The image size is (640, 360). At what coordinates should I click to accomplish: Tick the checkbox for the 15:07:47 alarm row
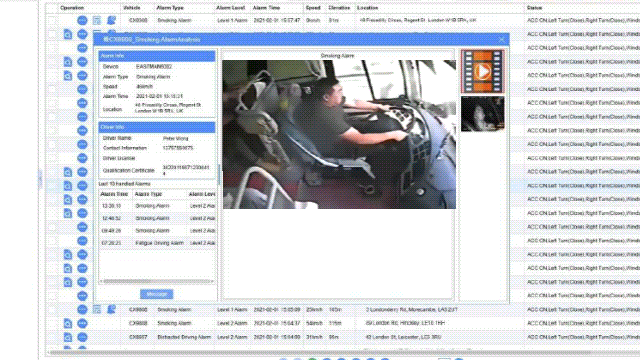[52, 20]
